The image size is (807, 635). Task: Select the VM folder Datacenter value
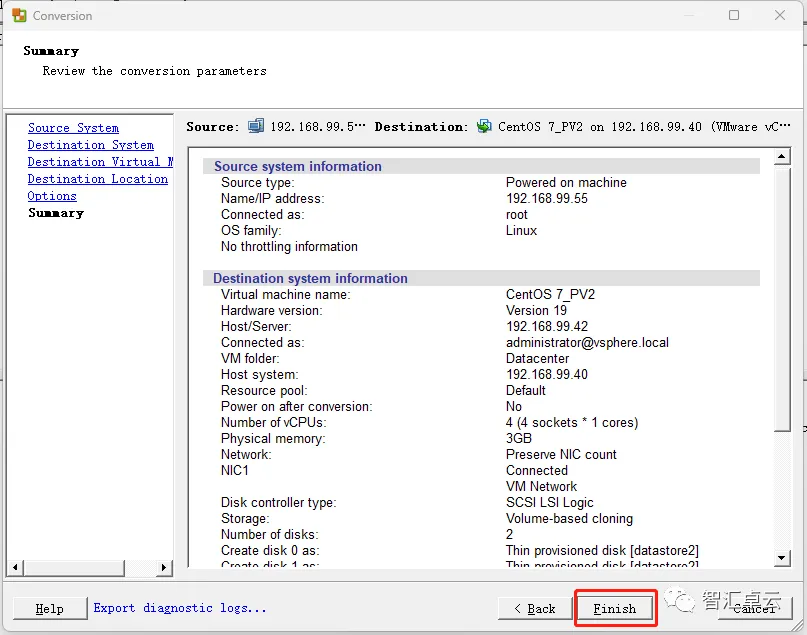click(x=537, y=359)
